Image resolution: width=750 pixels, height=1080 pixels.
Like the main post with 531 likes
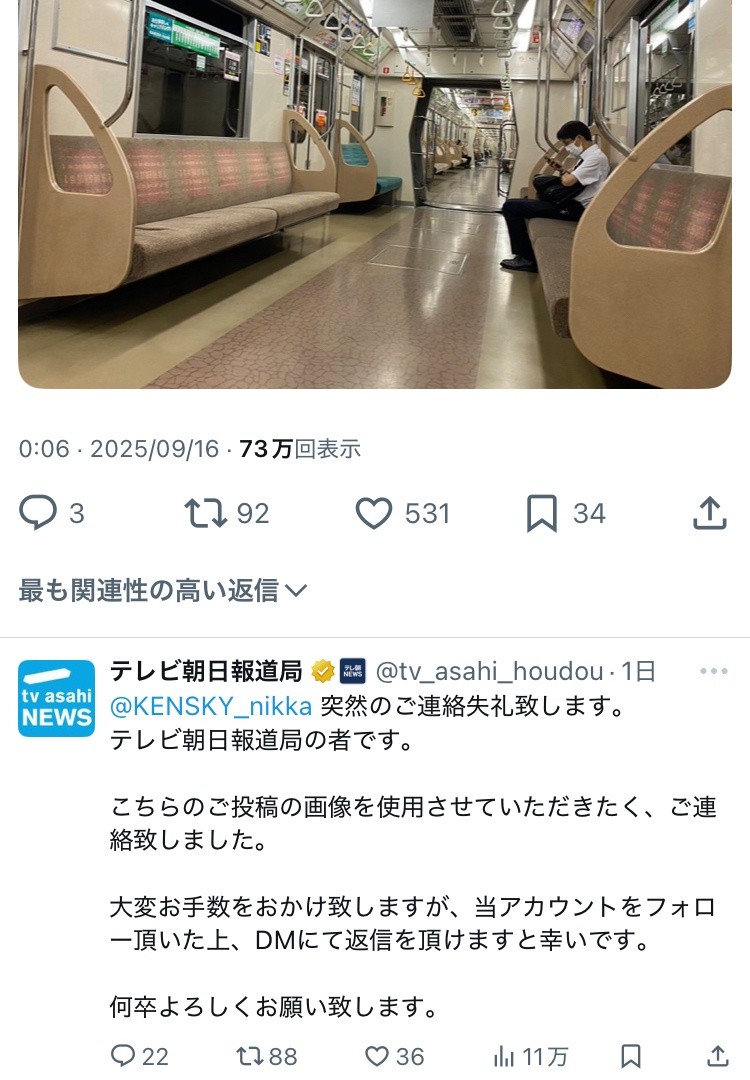point(403,513)
